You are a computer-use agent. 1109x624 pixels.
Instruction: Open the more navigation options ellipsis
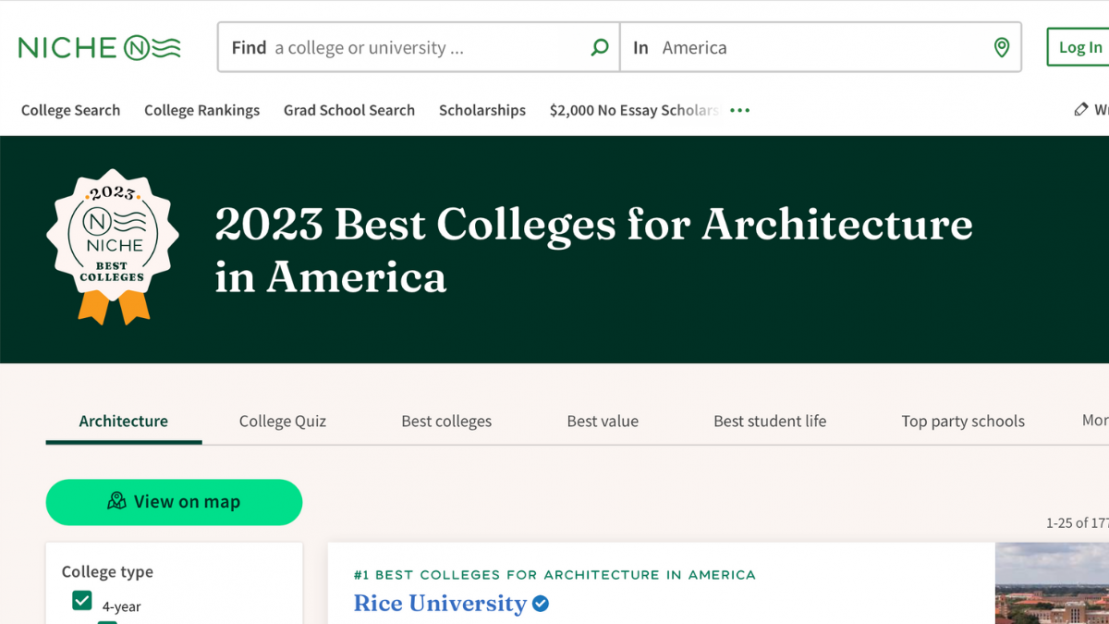tap(740, 110)
